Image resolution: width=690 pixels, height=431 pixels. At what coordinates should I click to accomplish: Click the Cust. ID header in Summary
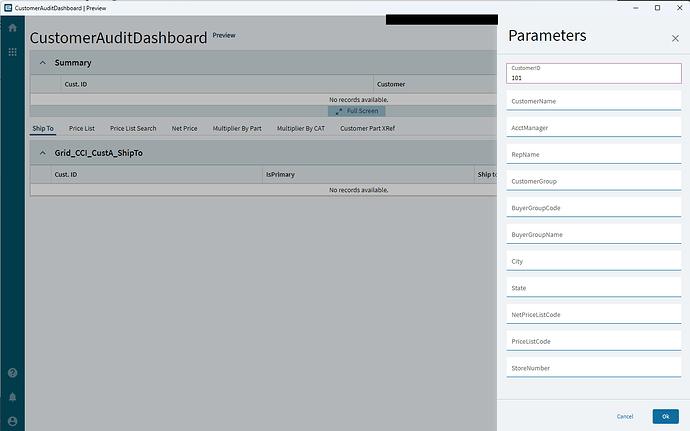76,84
